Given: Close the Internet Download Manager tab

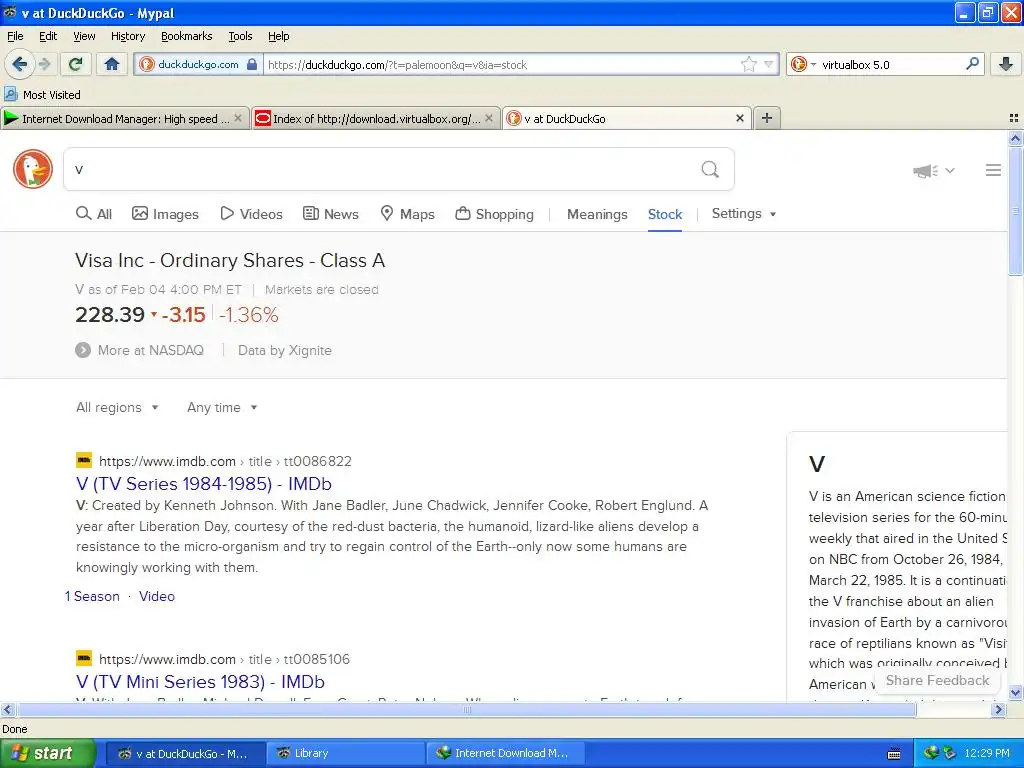Looking at the screenshot, I should tap(238, 118).
